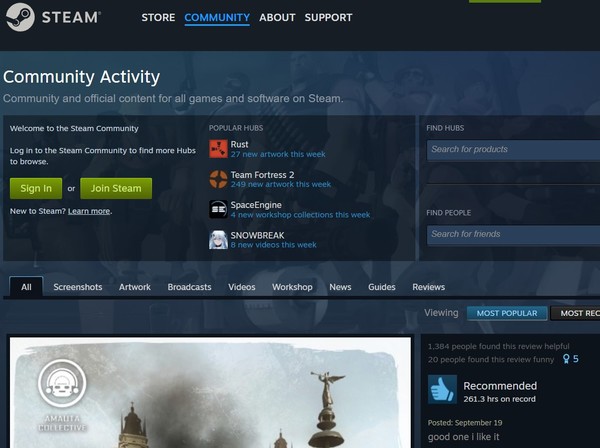This screenshot has width=600, height=448.
Task: Switch to the Screenshots tab
Action: coord(78,287)
